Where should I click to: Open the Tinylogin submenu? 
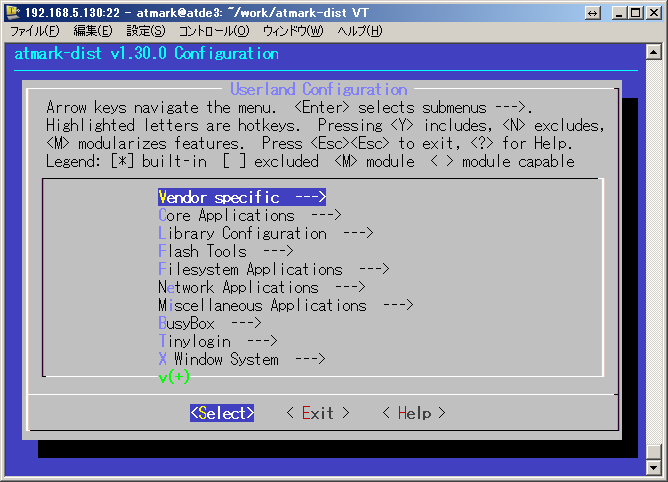pos(217,341)
